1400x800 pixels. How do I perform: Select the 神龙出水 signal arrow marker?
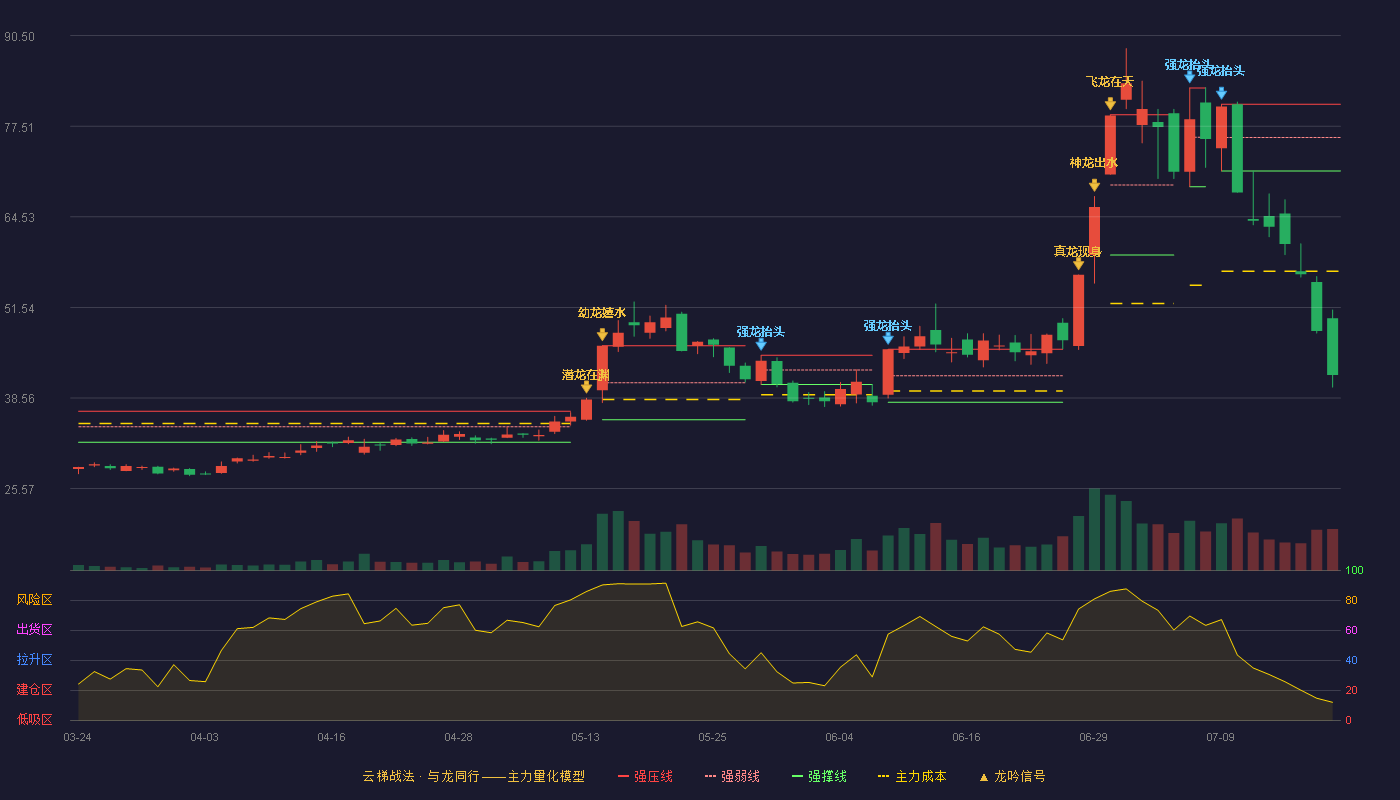coord(1094,185)
